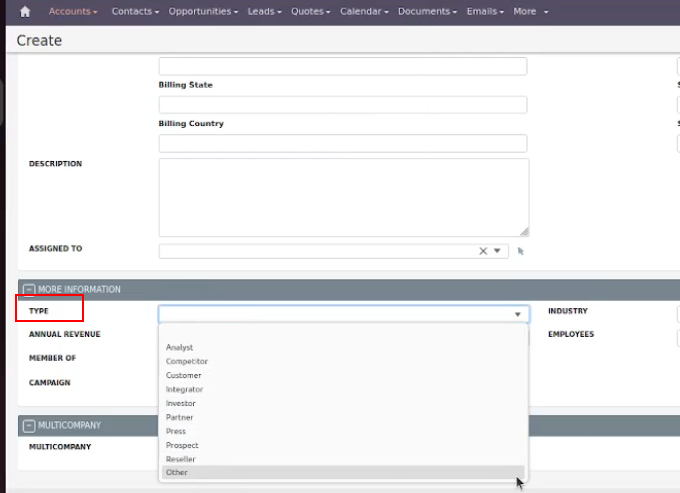Open the Accounts menu
The image size is (680, 493).
point(74,12)
